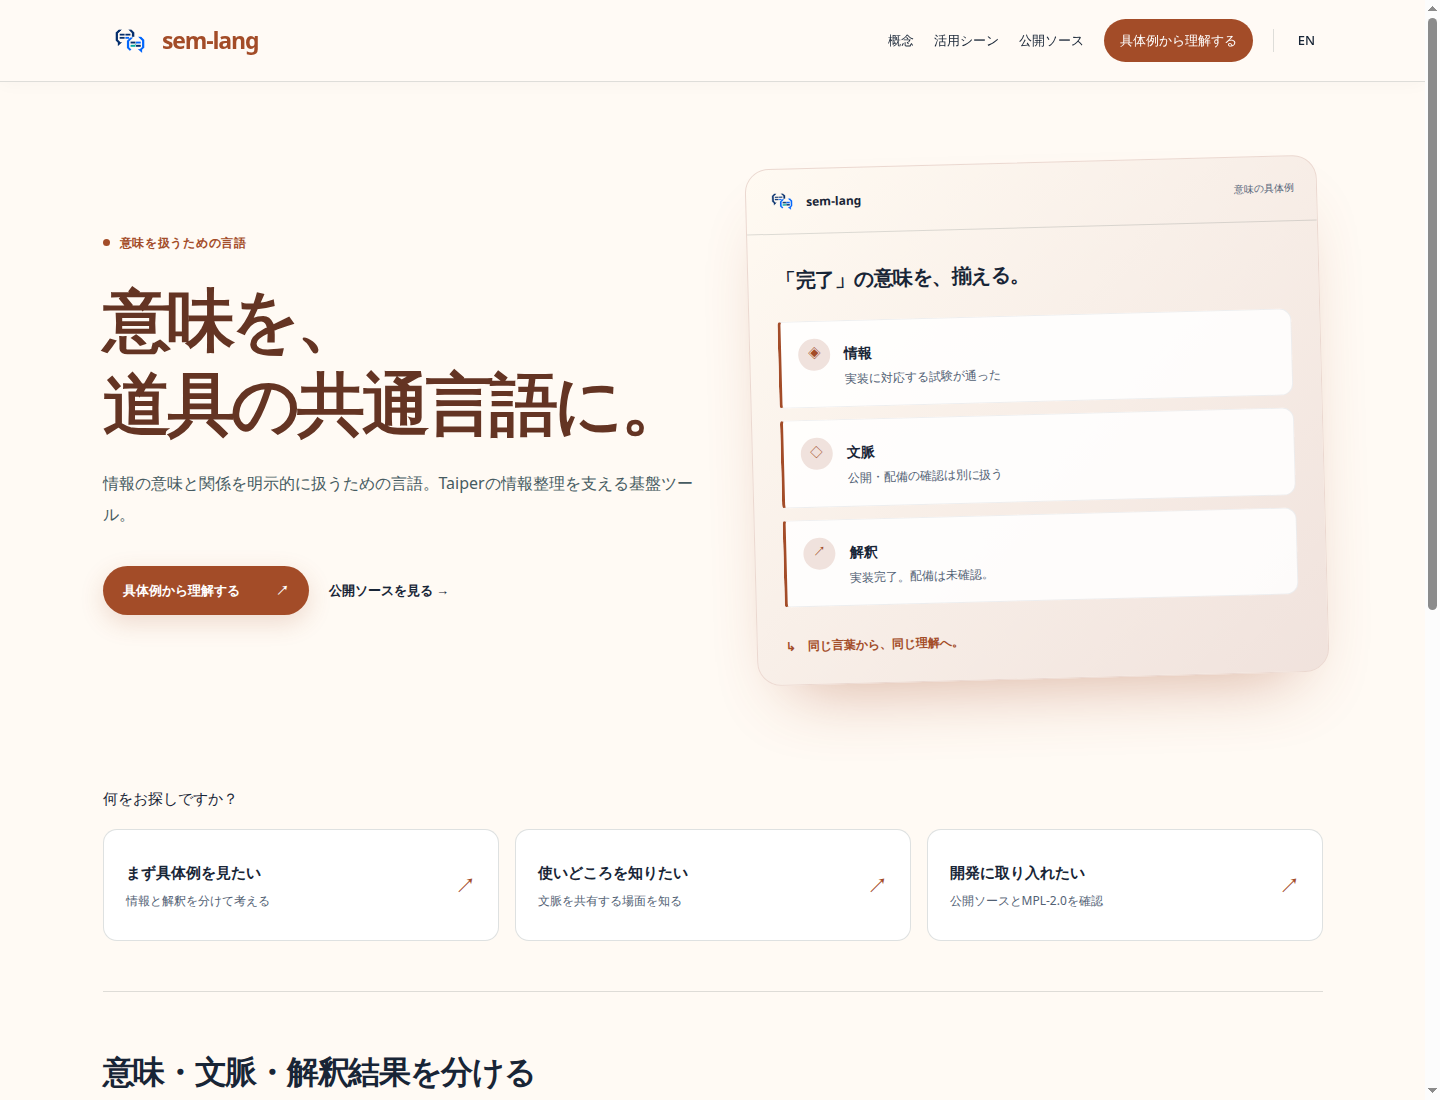Click the 情報と解釈を分けて考える description
Image resolution: width=1440 pixels, height=1100 pixels.
[x=198, y=901]
